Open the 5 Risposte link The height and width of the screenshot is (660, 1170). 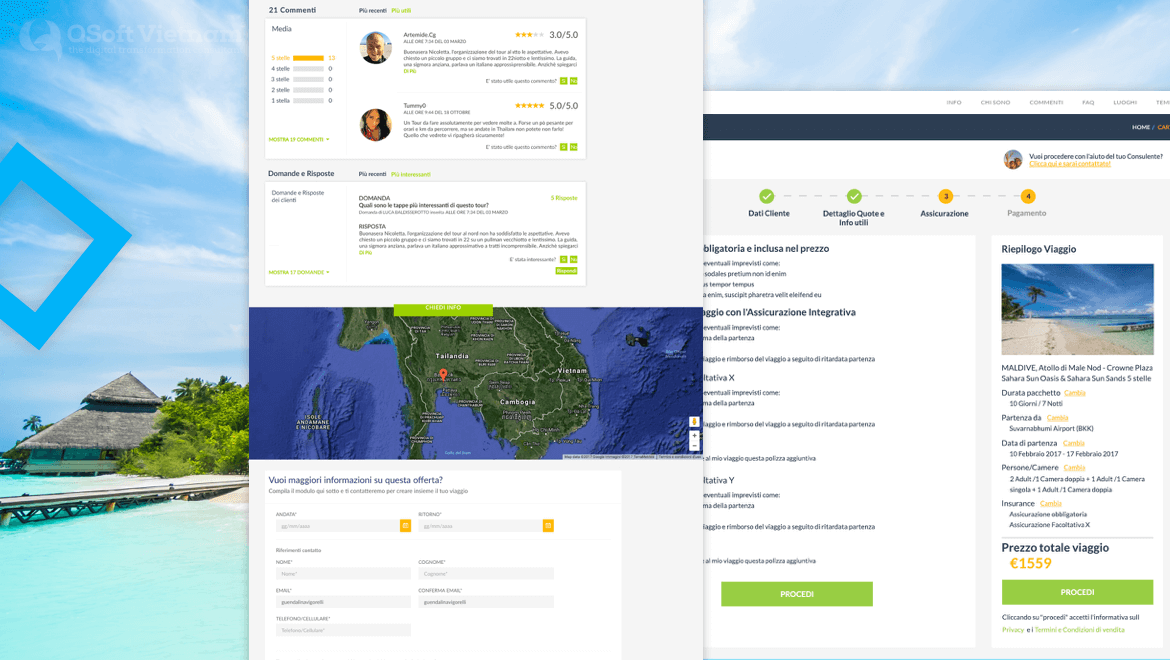click(x=564, y=198)
